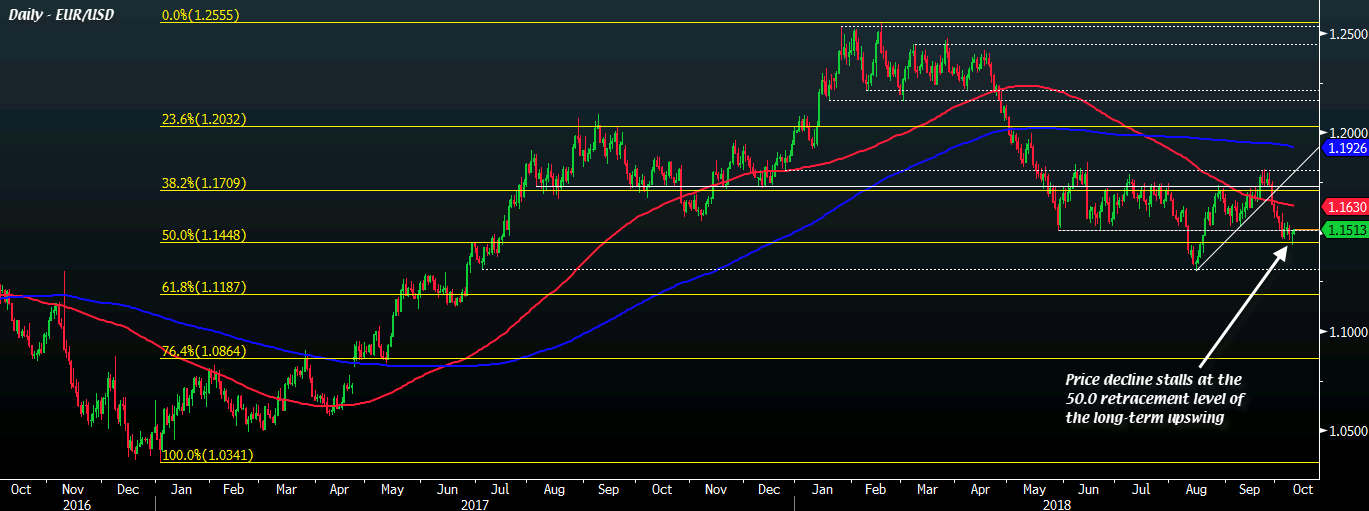Select the 0.0%(1.2555) Fibonacci level label

pos(204,16)
